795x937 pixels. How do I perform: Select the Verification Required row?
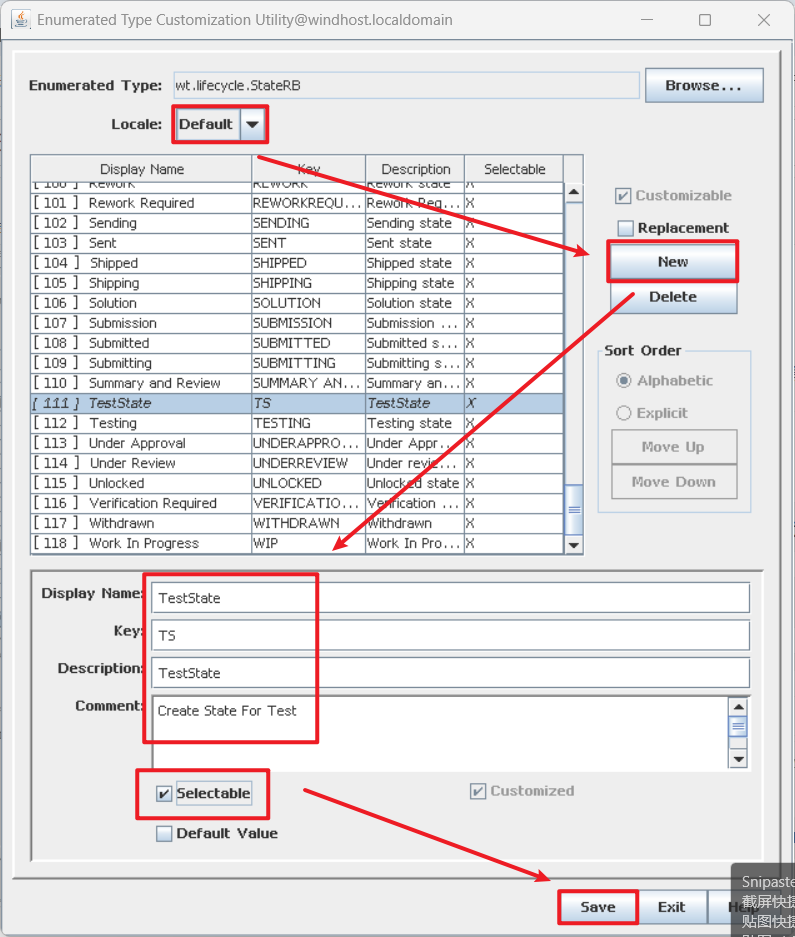[x=297, y=503]
